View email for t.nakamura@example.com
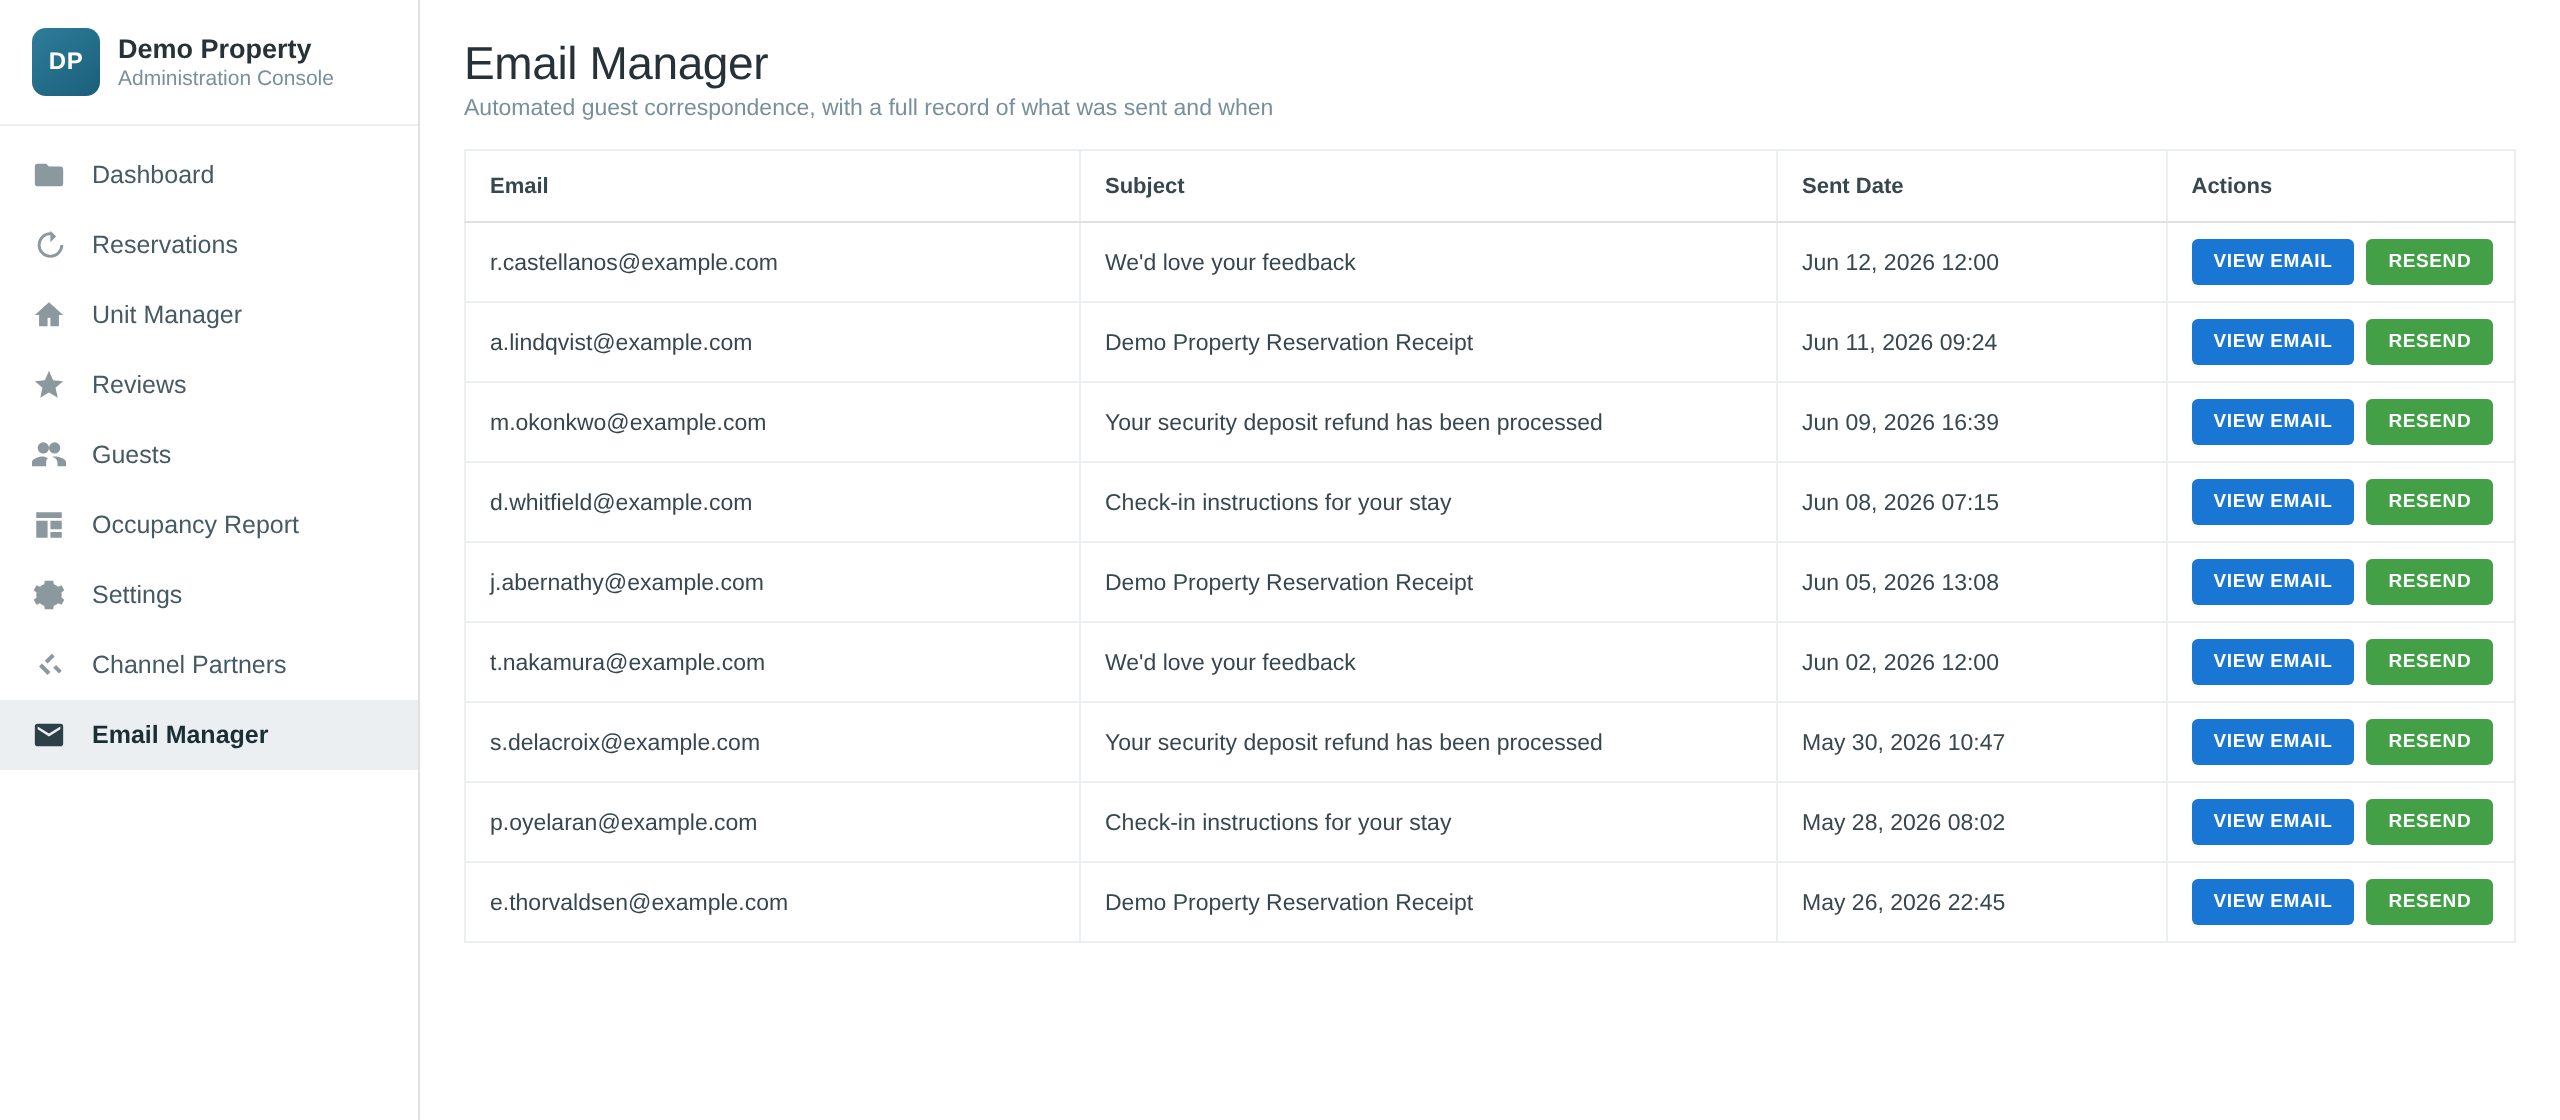This screenshot has height=1120, width=2560. point(2272,662)
